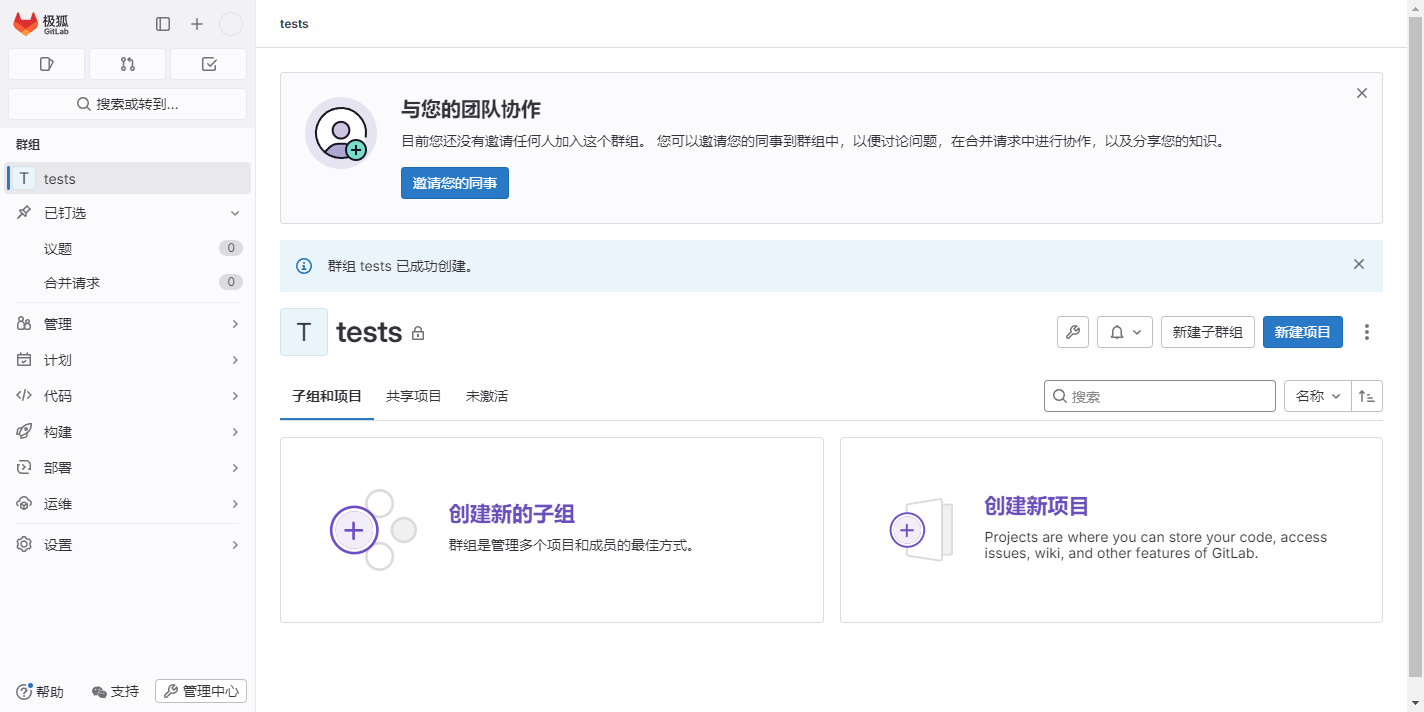Viewport: 1424px width, 712px height.
Task: Open the merge requests shortcut icon
Action: (x=127, y=64)
